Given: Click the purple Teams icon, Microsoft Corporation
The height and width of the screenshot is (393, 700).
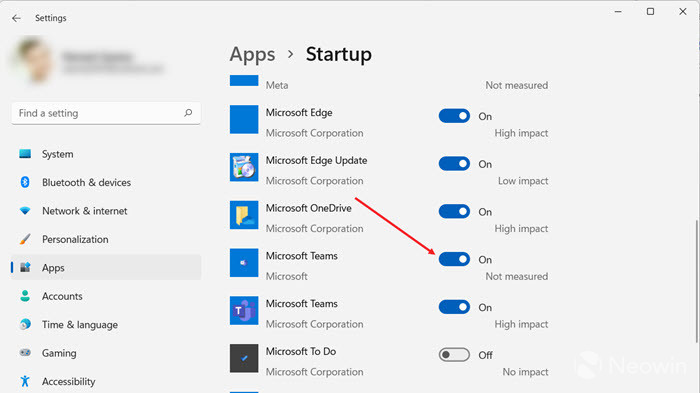Looking at the screenshot, I should click(x=244, y=310).
